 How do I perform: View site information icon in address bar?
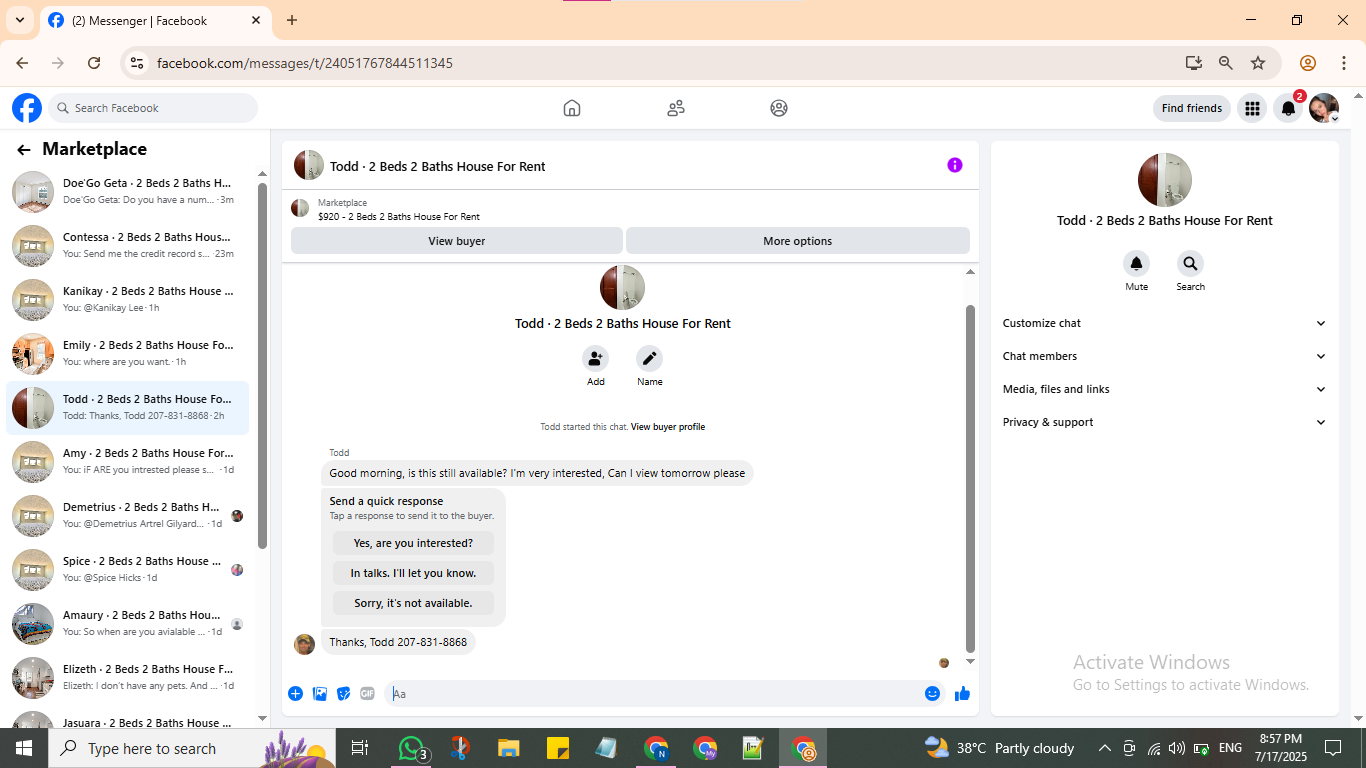point(137,63)
